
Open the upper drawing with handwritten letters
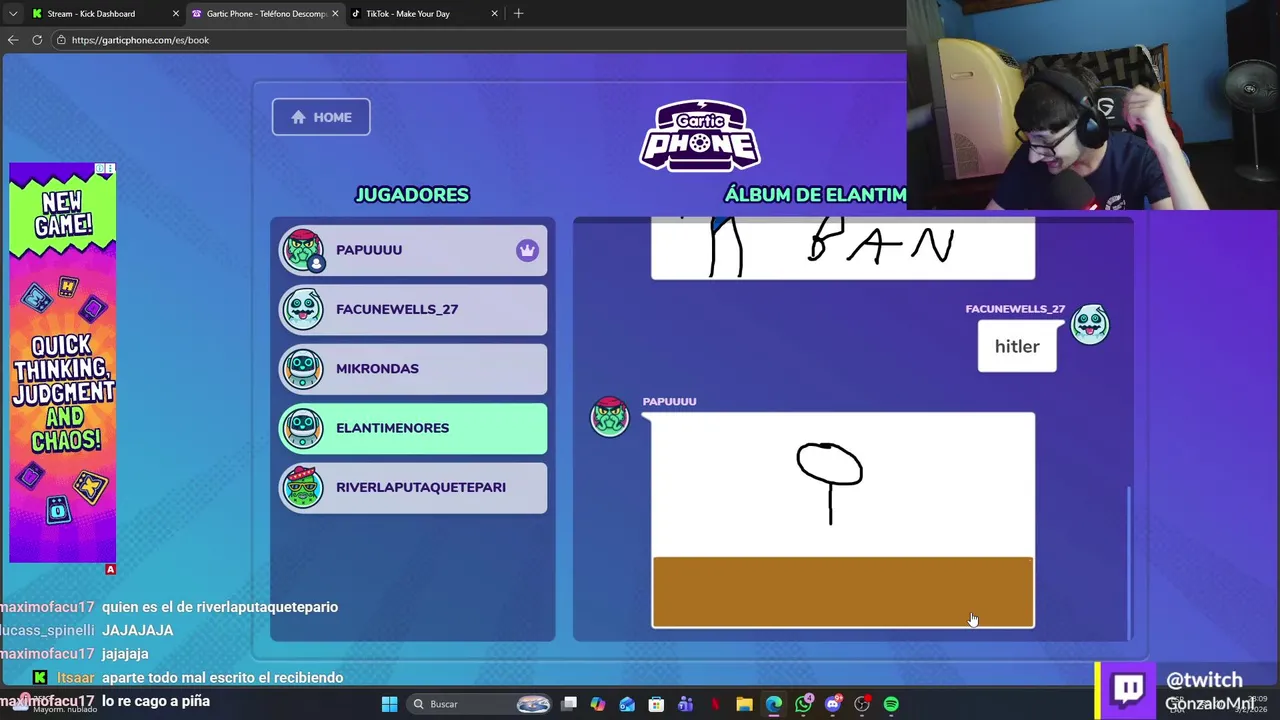point(843,249)
